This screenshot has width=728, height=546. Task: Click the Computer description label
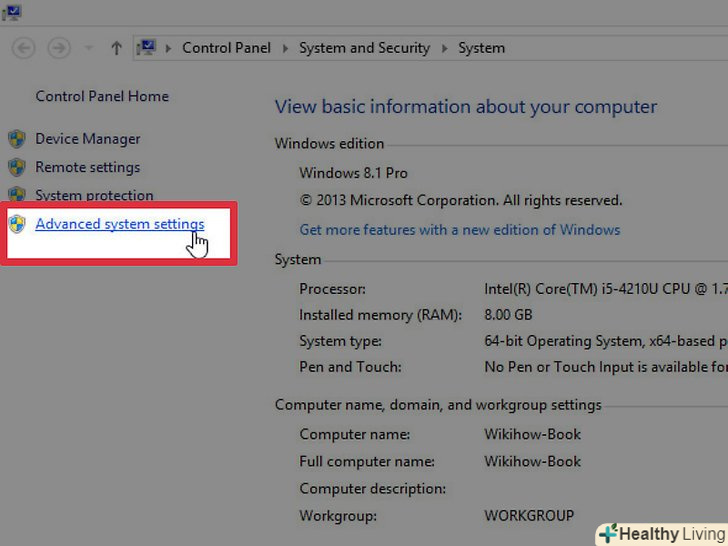[372, 488]
